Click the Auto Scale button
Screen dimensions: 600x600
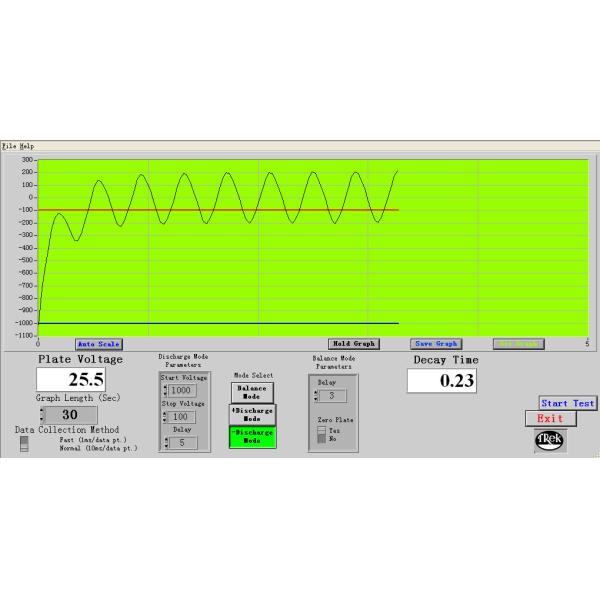[99, 344]
